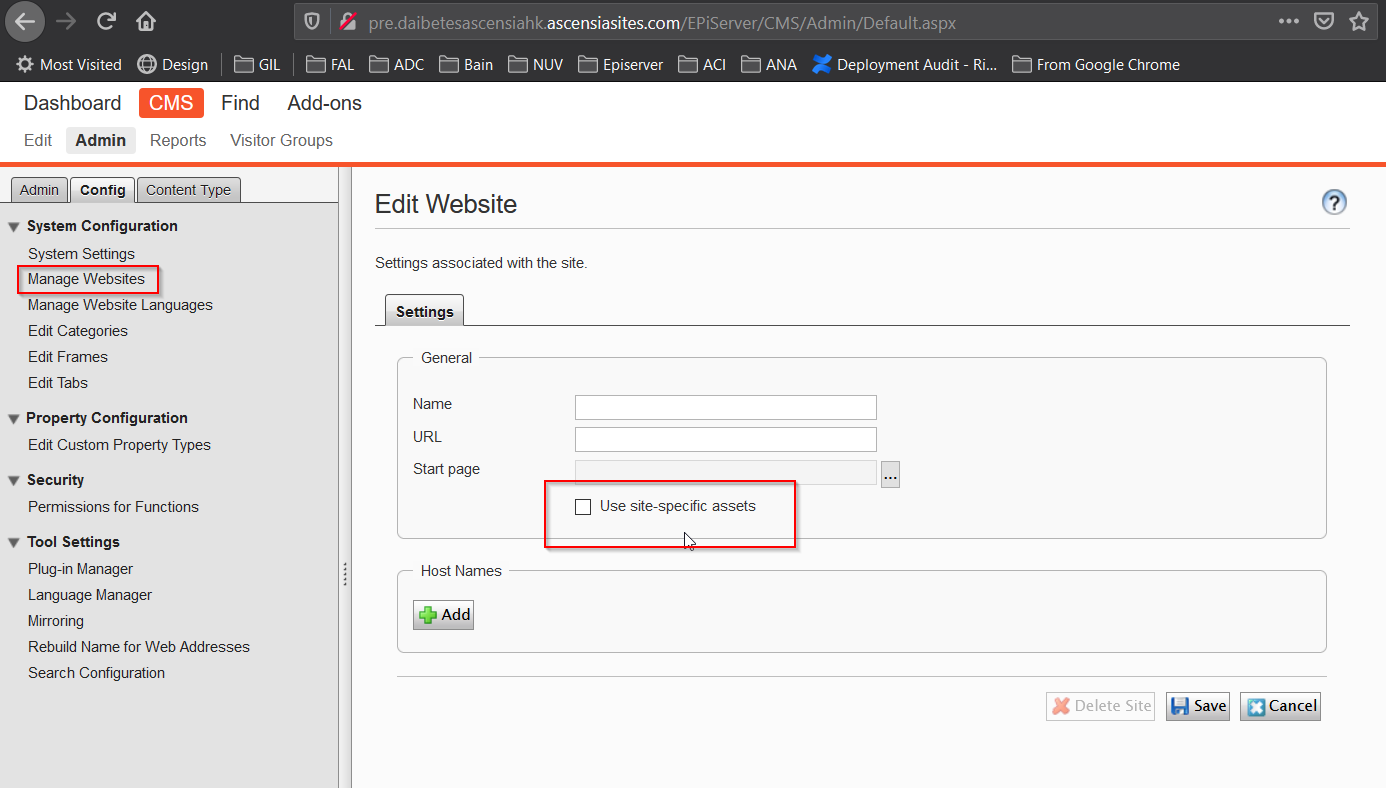
Task: Click the browser back arrow
Action: tap(25, 21)
